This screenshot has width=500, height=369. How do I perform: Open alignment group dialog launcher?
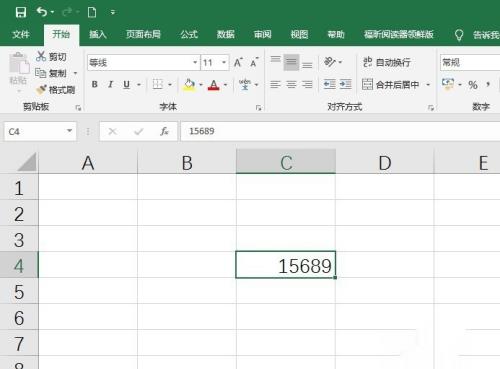coord(431,108)
